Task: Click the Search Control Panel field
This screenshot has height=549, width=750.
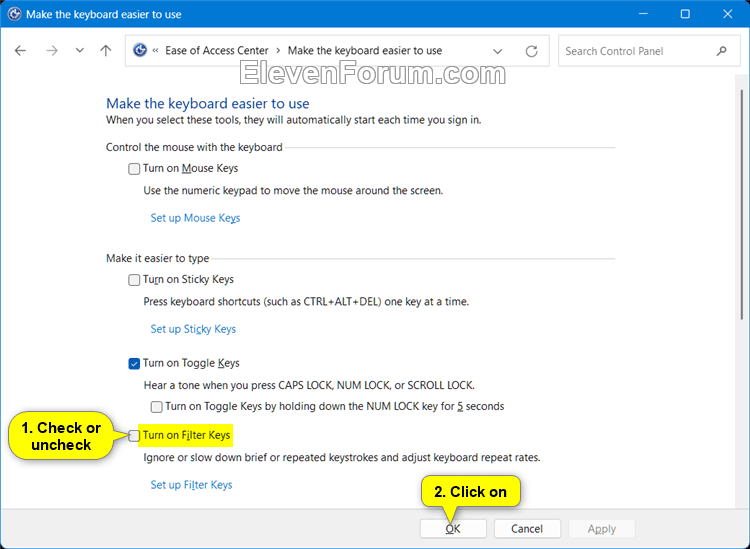Action: point(649,51)
